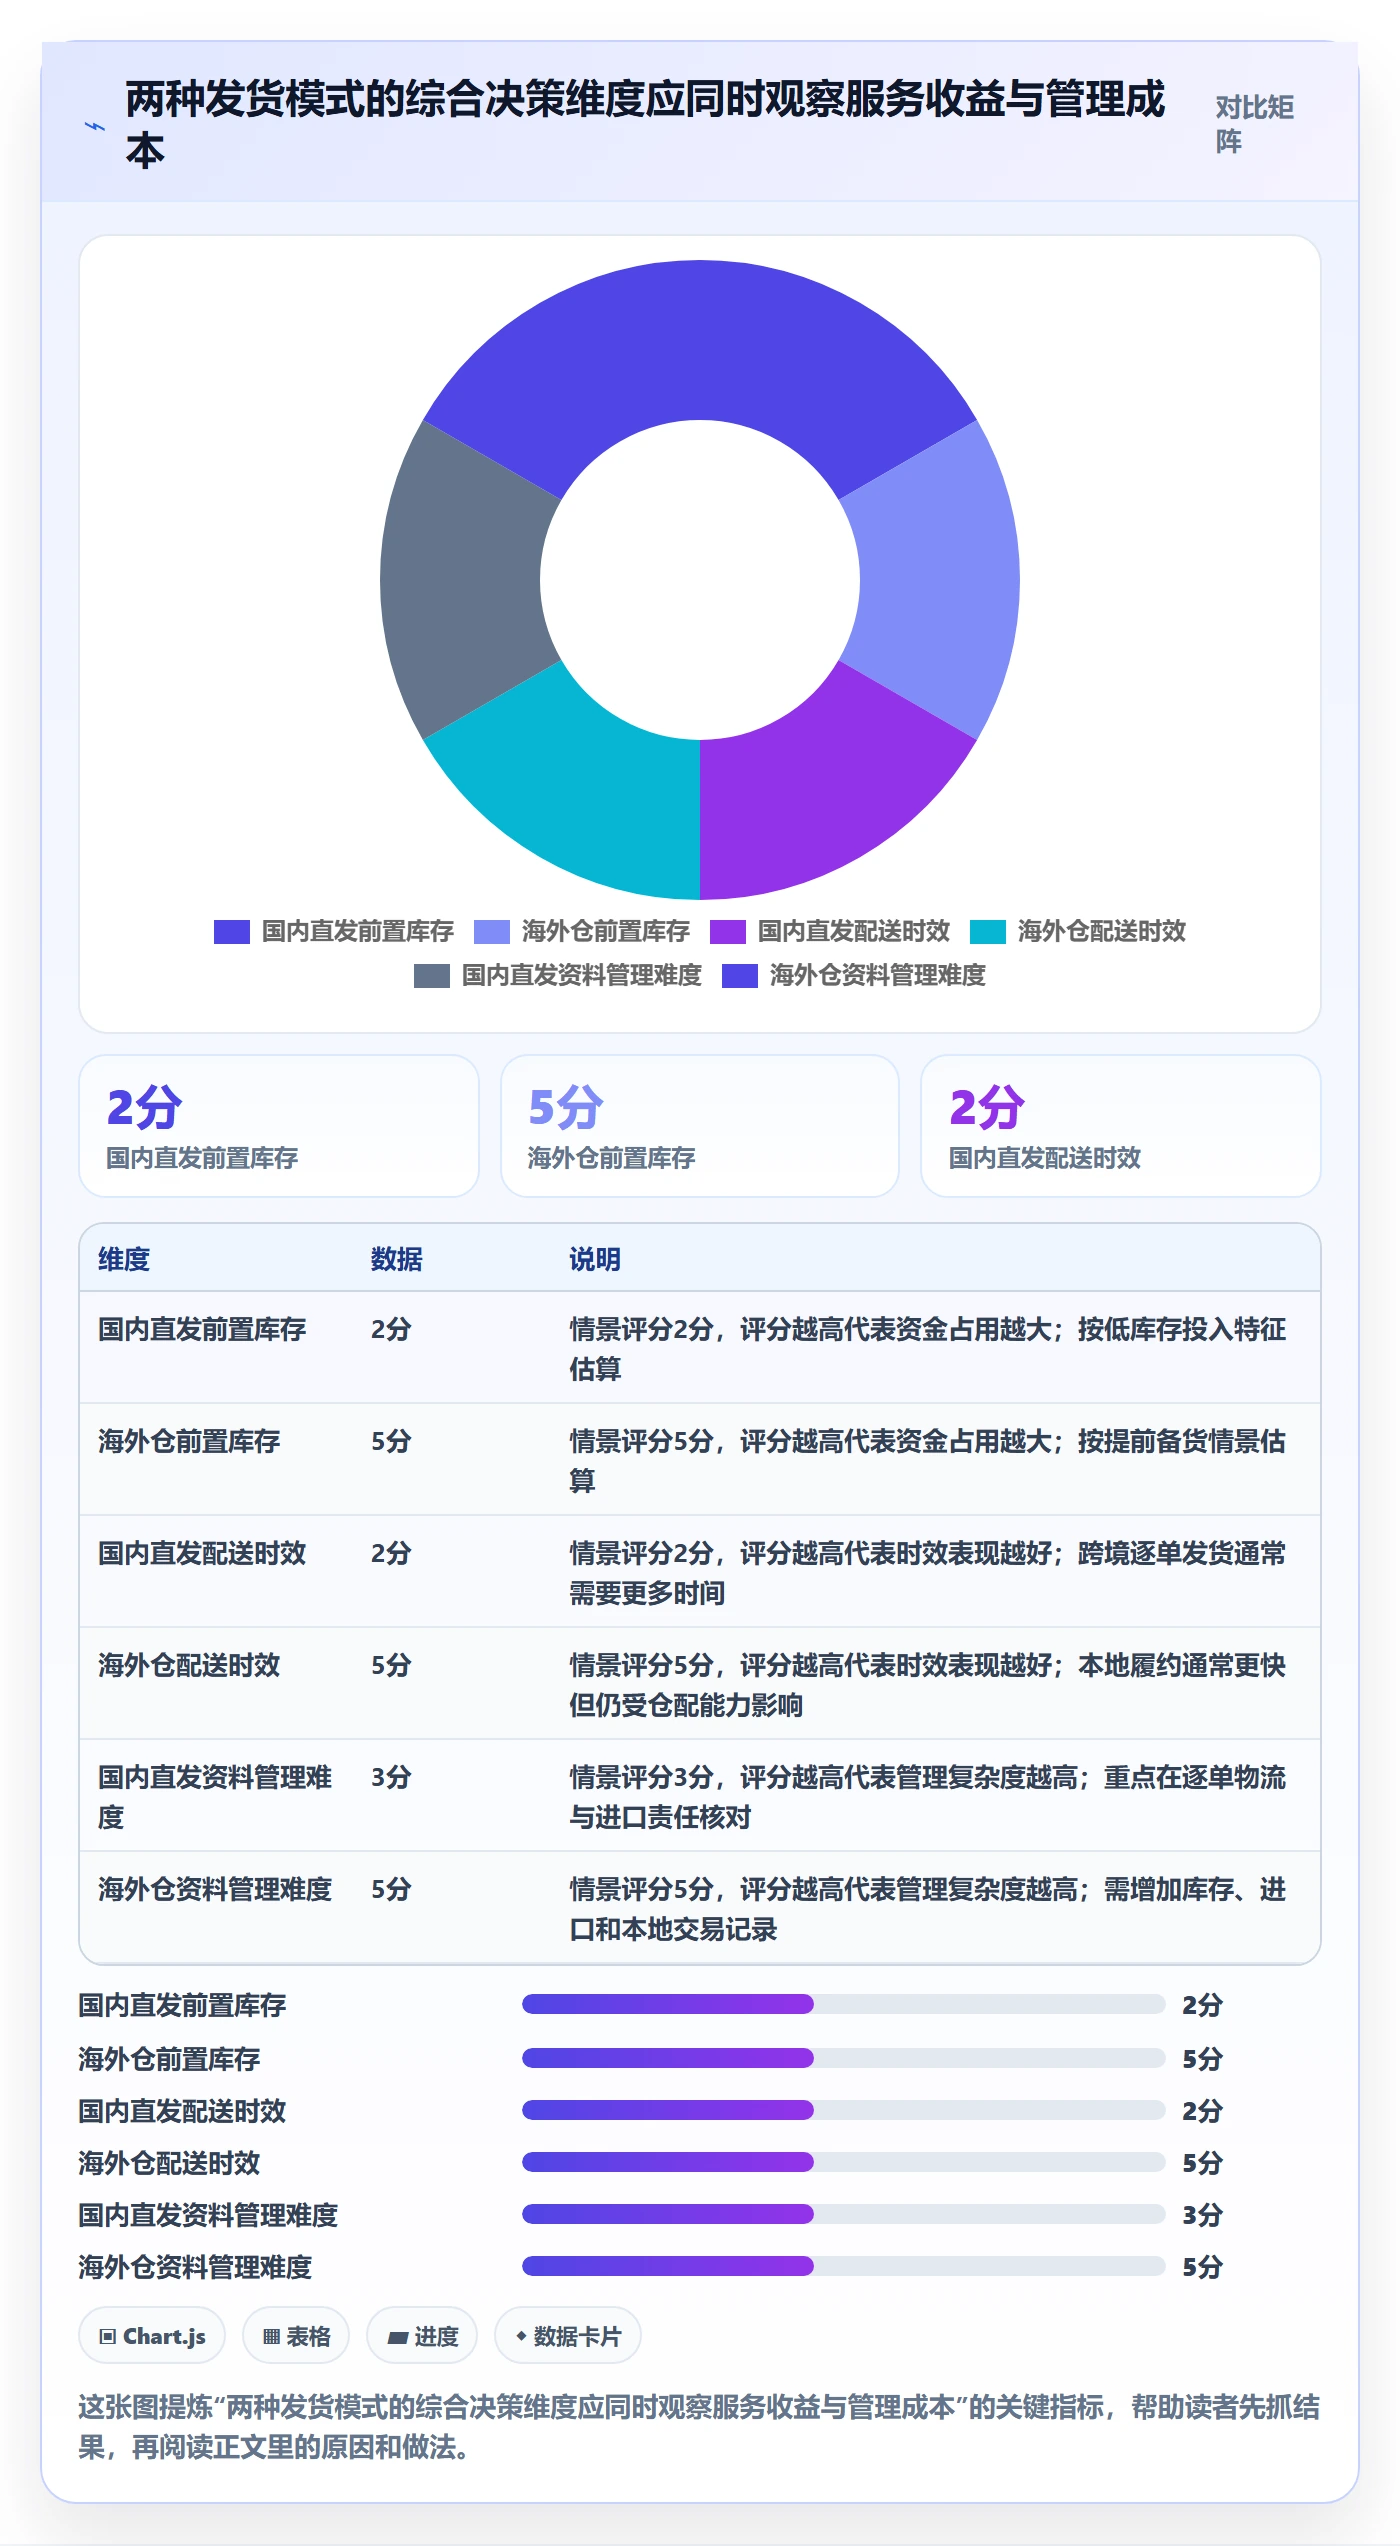
Task: Select the 表格 tag chip
Action: 296,2336
